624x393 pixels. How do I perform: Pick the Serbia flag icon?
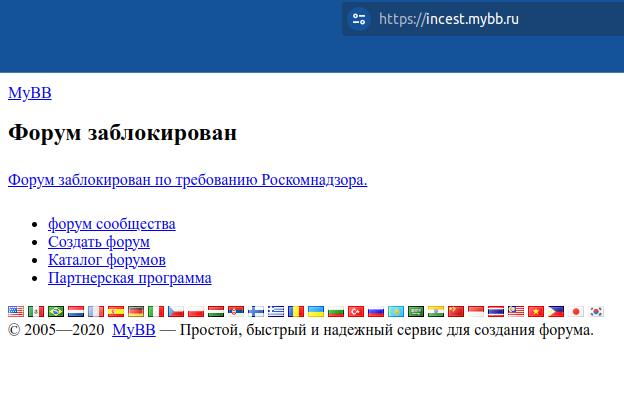tap(236, 311)
